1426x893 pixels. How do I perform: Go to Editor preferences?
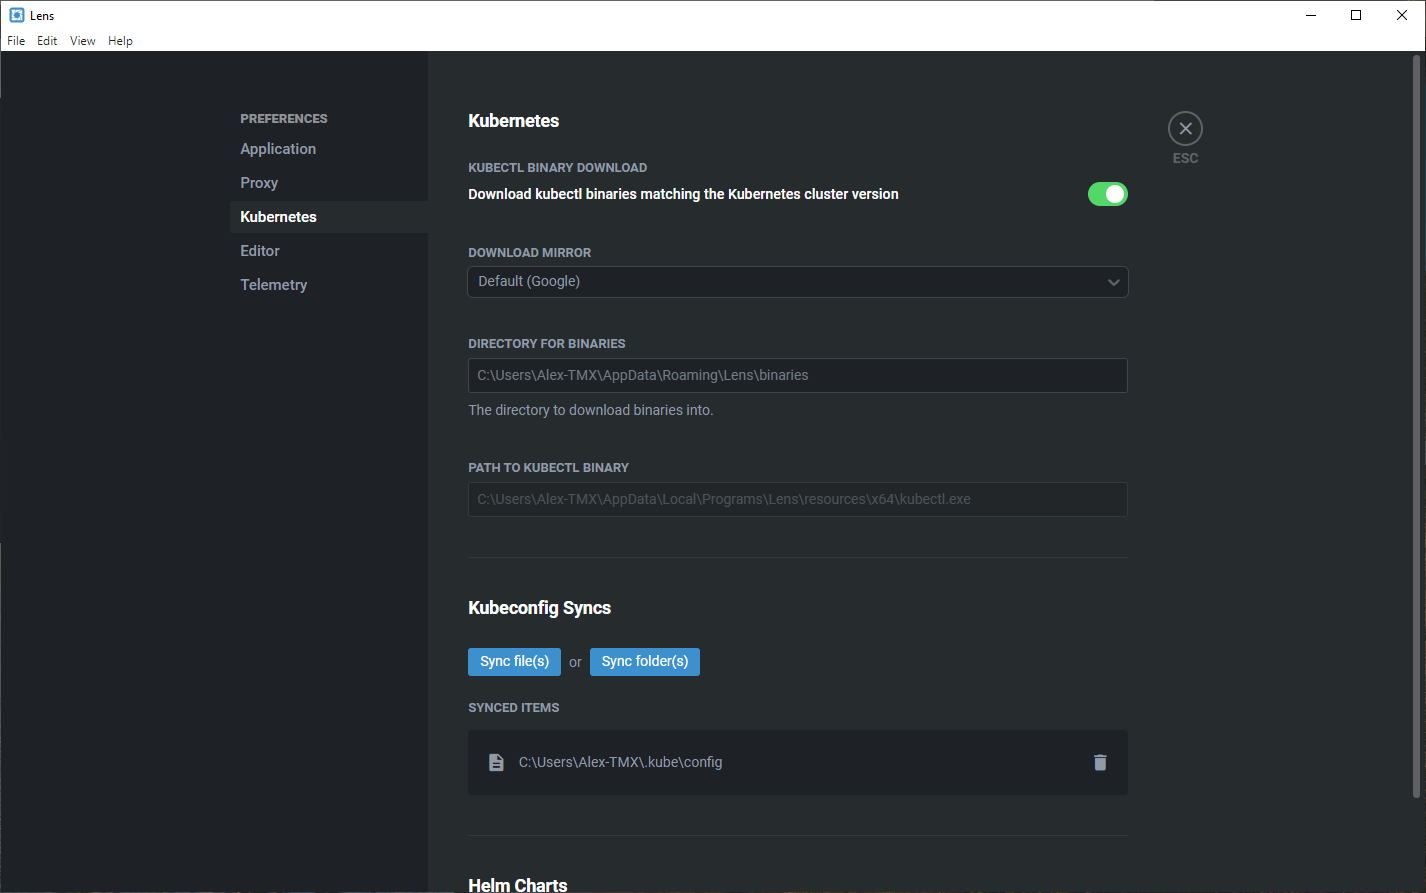point(260,251)
